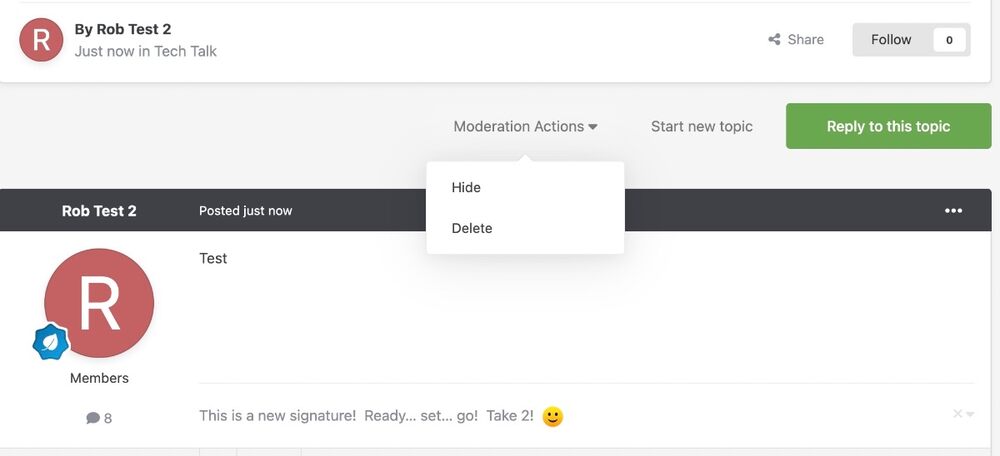Click the X icon to hide the signature
Screen dimensions: 1000x456
(x=957, y=414)
